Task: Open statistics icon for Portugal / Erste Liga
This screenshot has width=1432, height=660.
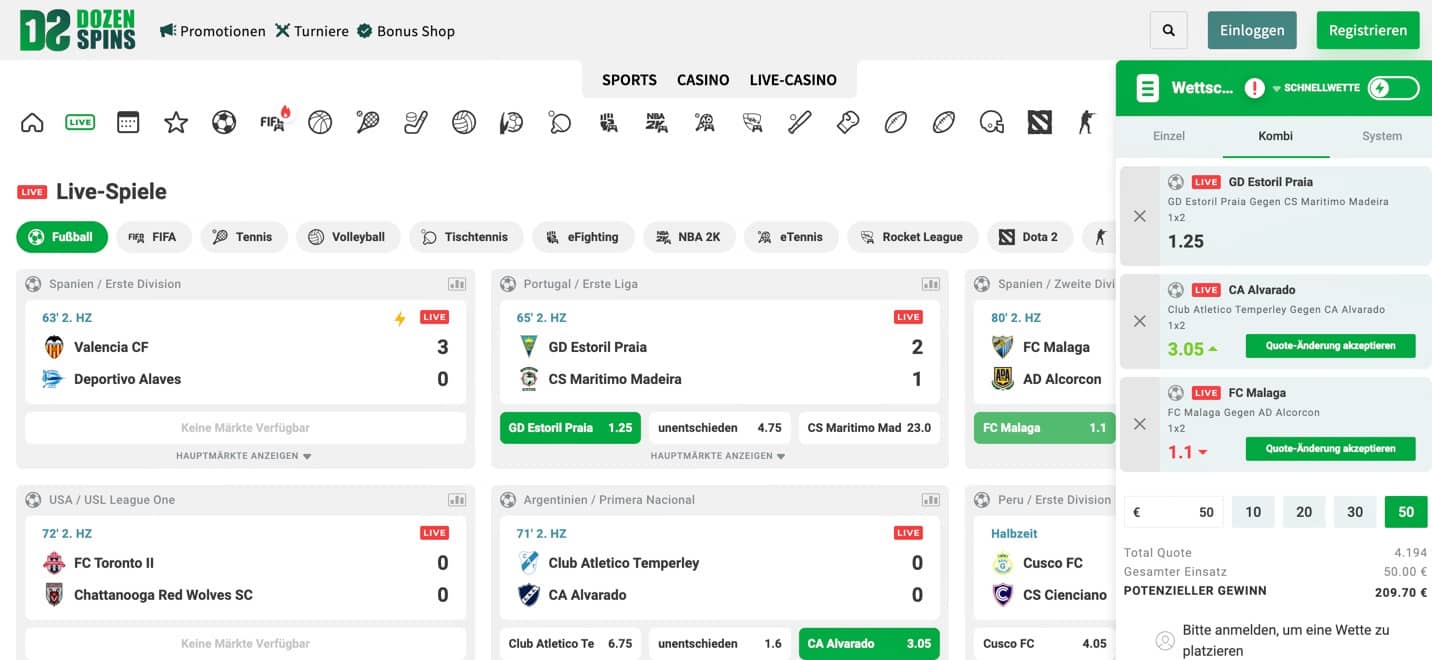Action: click(x=931, y=284)
